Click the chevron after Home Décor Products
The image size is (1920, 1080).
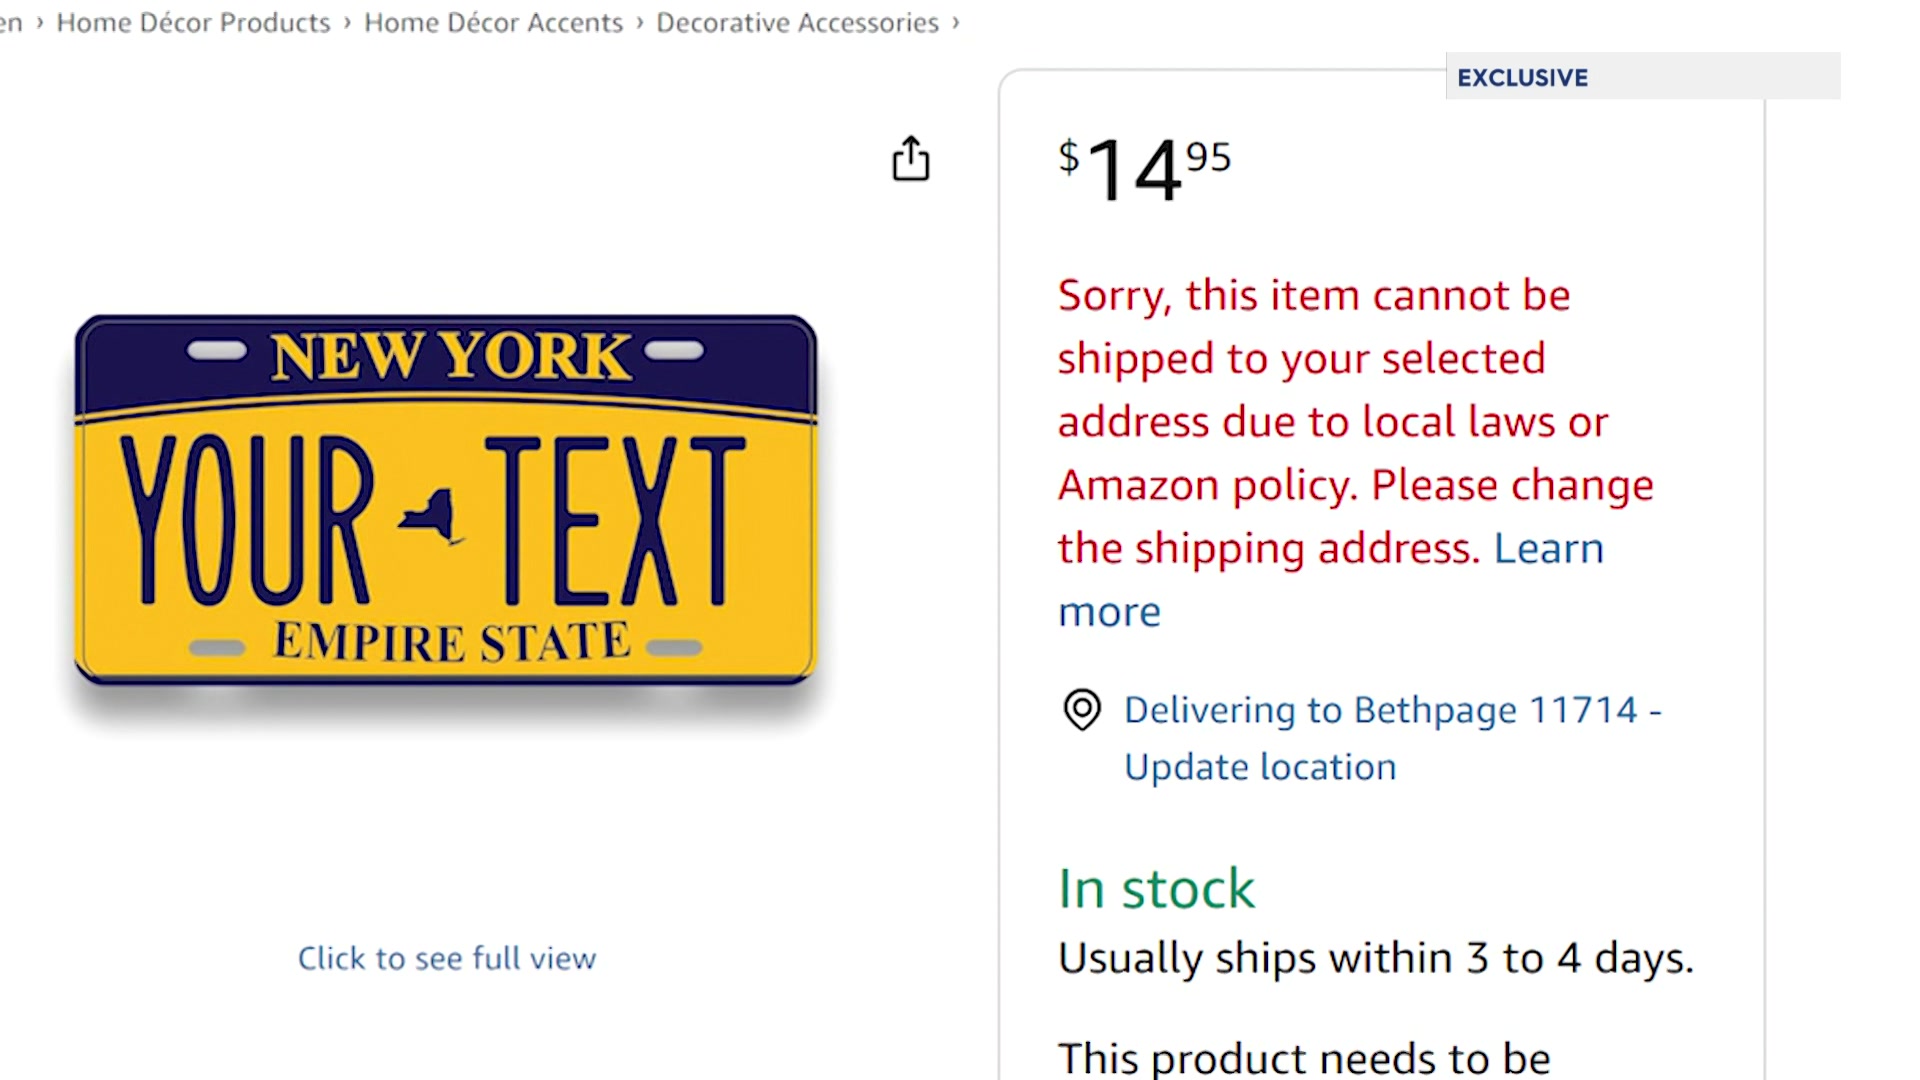(347, 23)
